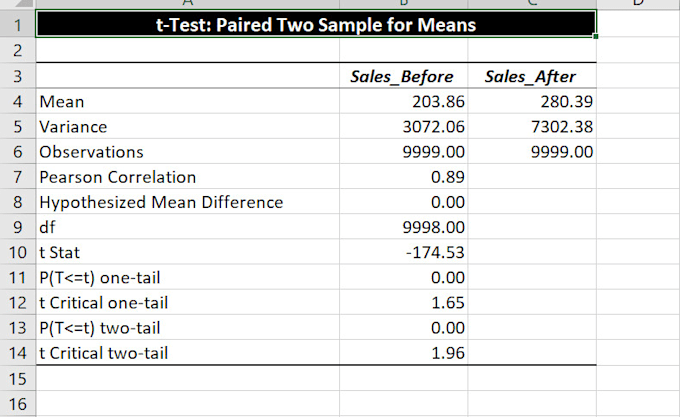Select row 15 using its row header
Screen dimensions: 680x417
16,378
